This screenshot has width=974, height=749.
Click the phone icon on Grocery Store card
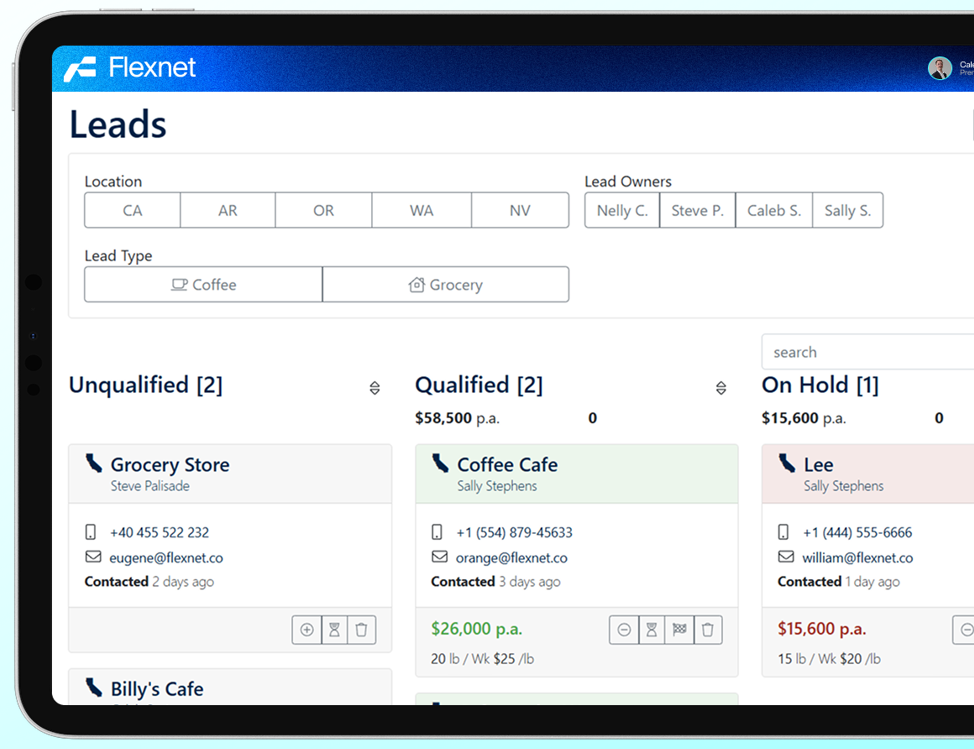tap(91, 532)
